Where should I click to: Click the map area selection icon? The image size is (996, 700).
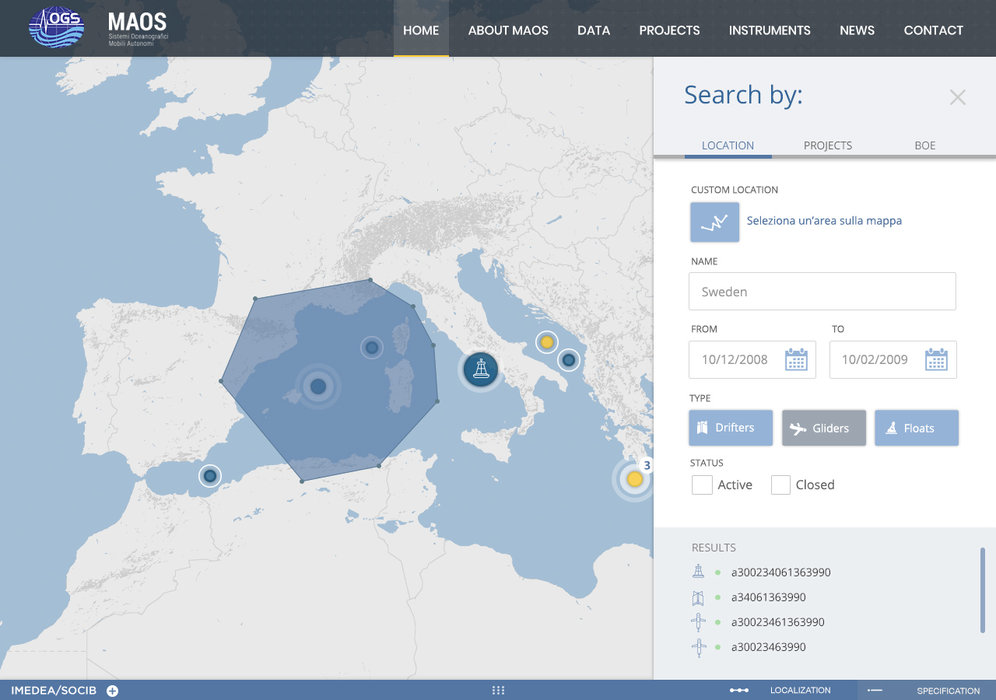[x=714, y=222]
